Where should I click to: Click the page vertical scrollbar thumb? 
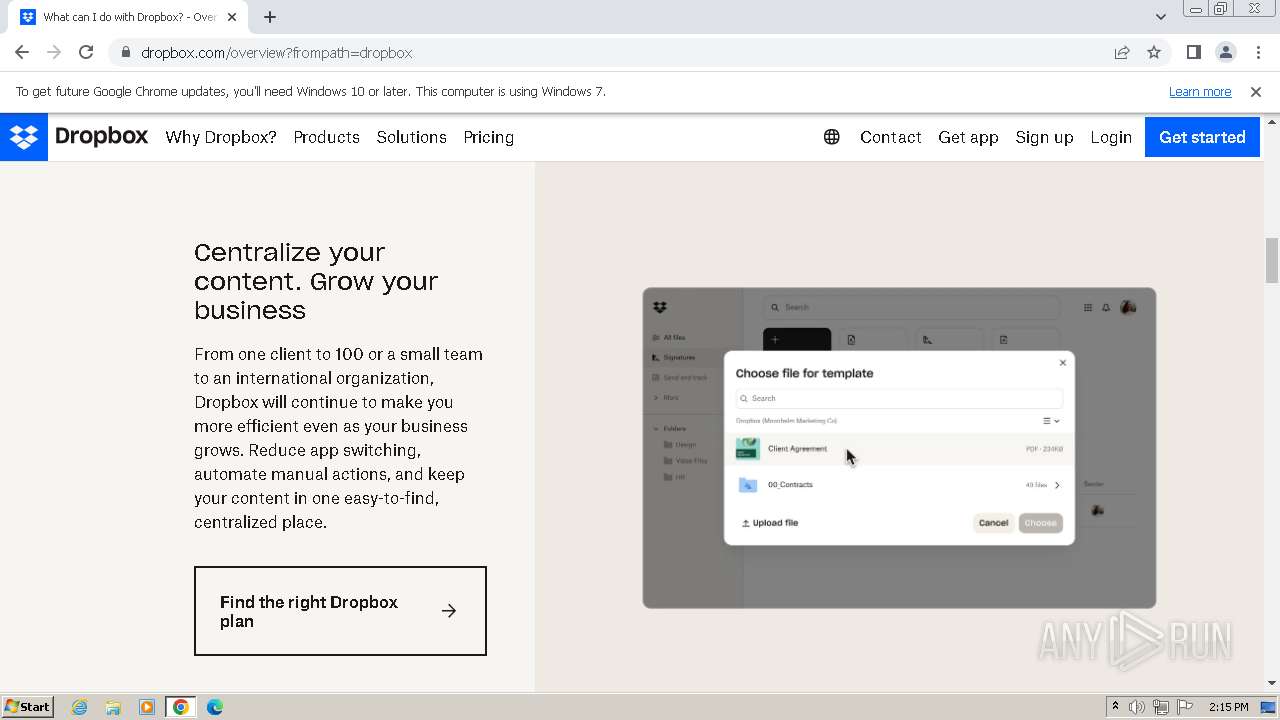click(1272, 260)
